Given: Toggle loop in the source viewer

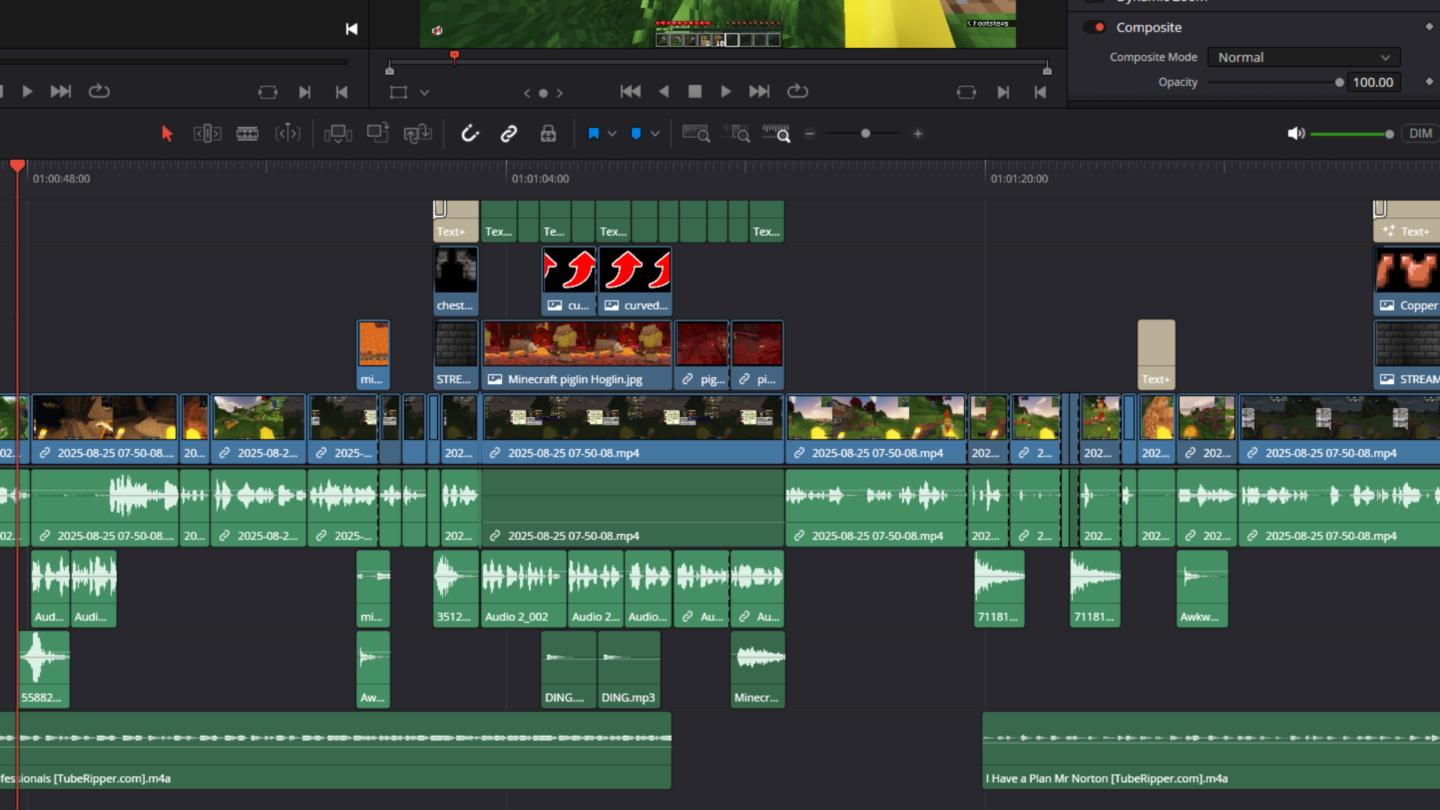Looking at the screenshot, I should click(x=99, y=91).
